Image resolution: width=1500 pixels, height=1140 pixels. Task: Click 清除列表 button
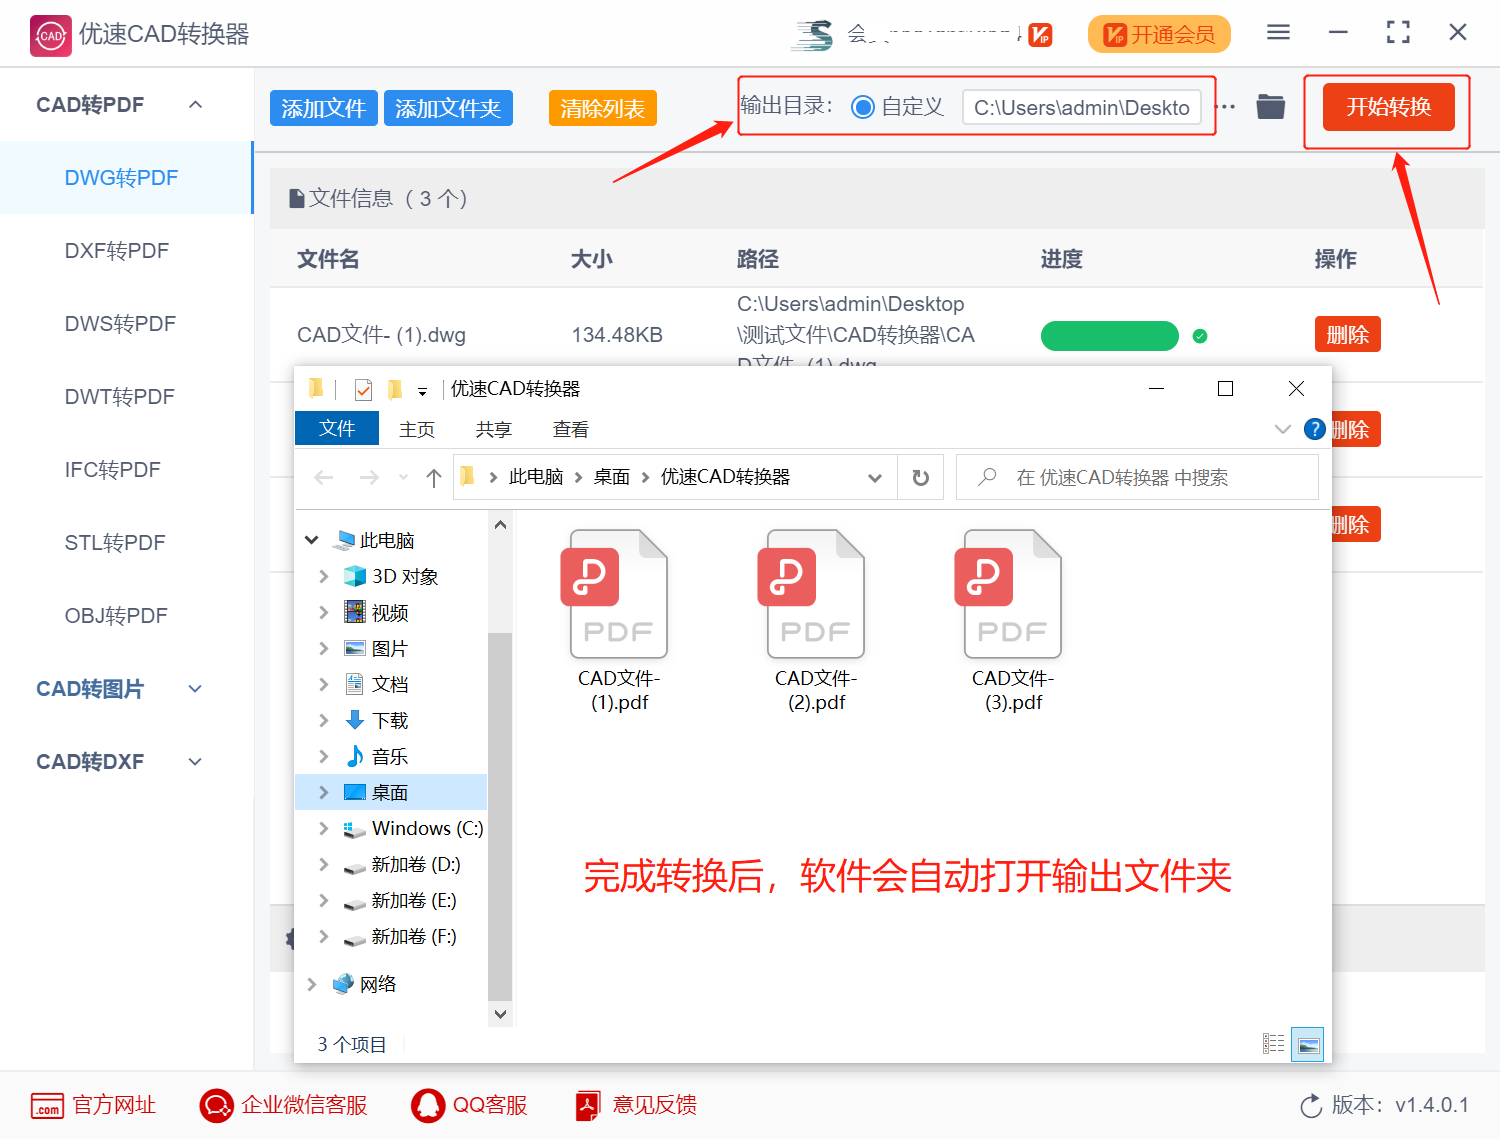[602, 108]
